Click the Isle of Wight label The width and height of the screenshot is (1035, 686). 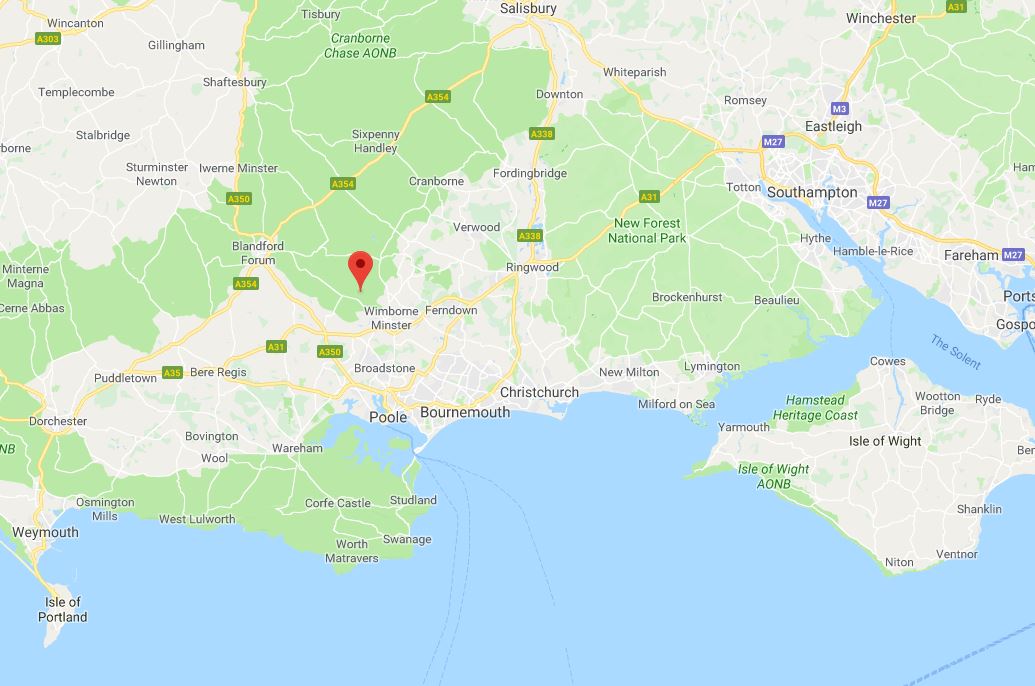tap(885, 441)
